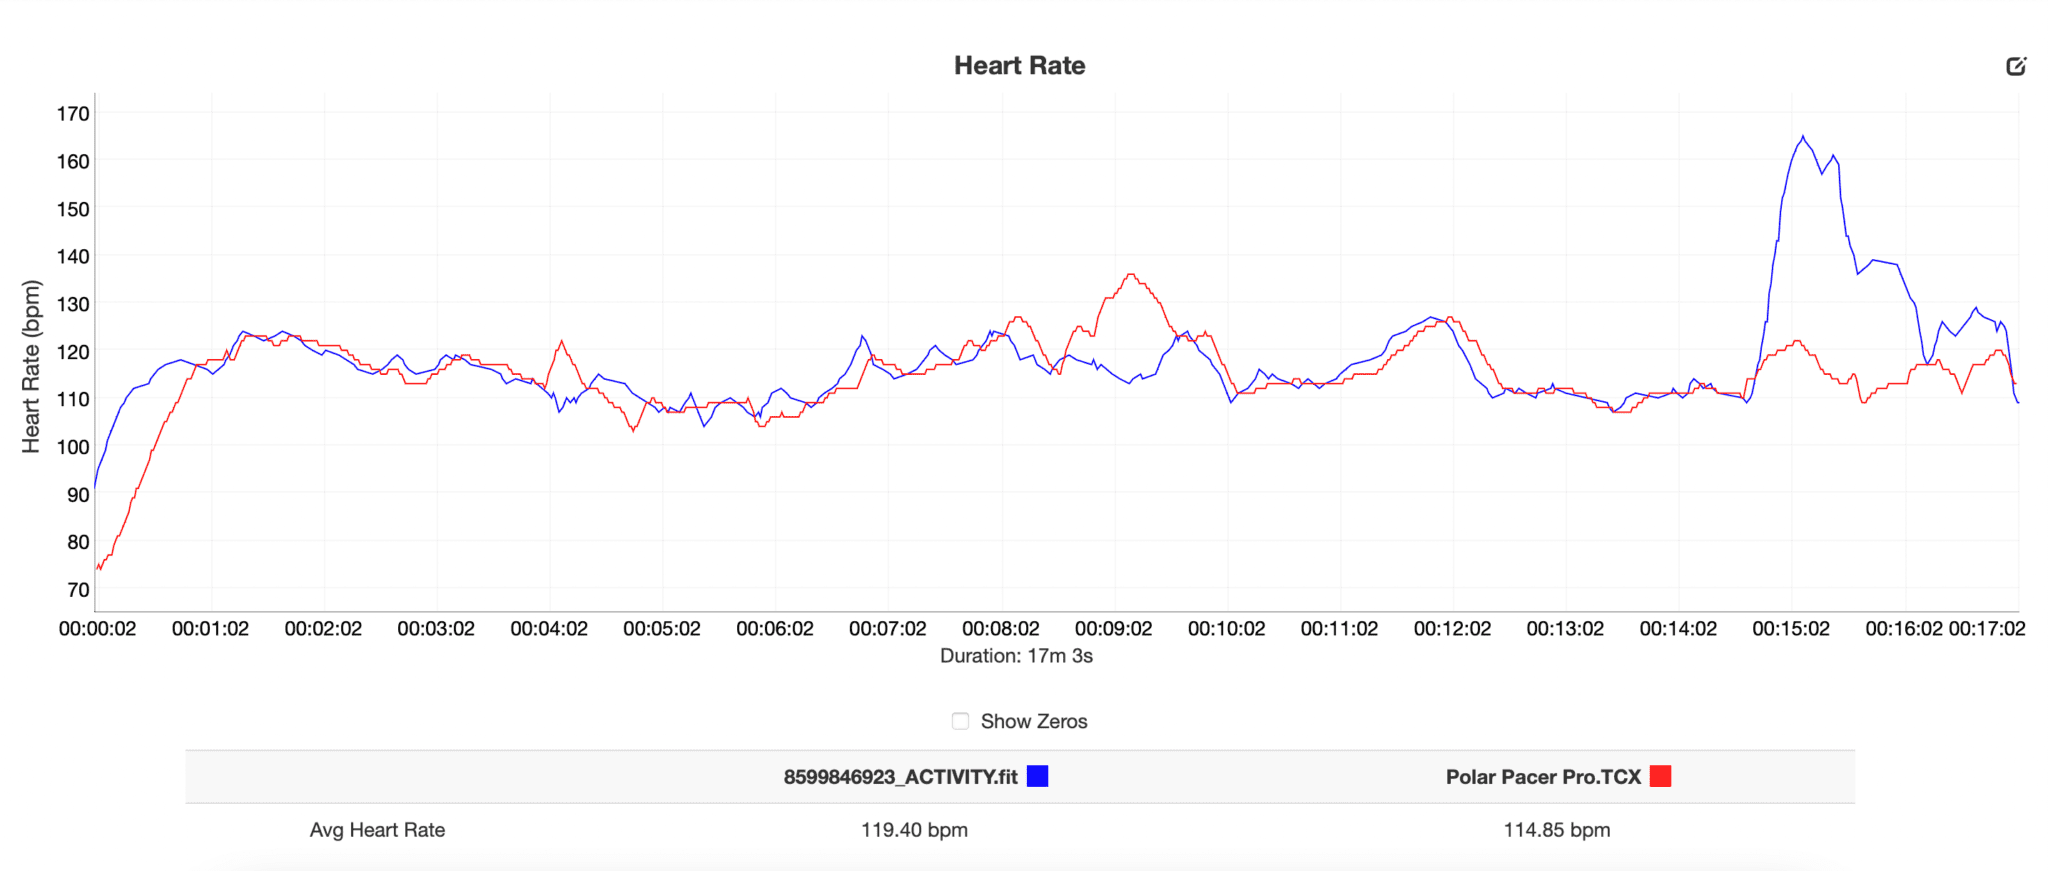
Task: Click the 80 heart rate axis tick
Action: coord(78,542)
